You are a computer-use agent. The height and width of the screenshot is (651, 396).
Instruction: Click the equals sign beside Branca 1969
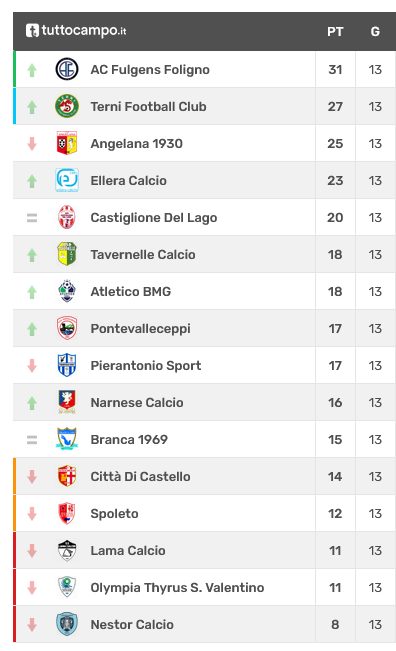[32, 439]
